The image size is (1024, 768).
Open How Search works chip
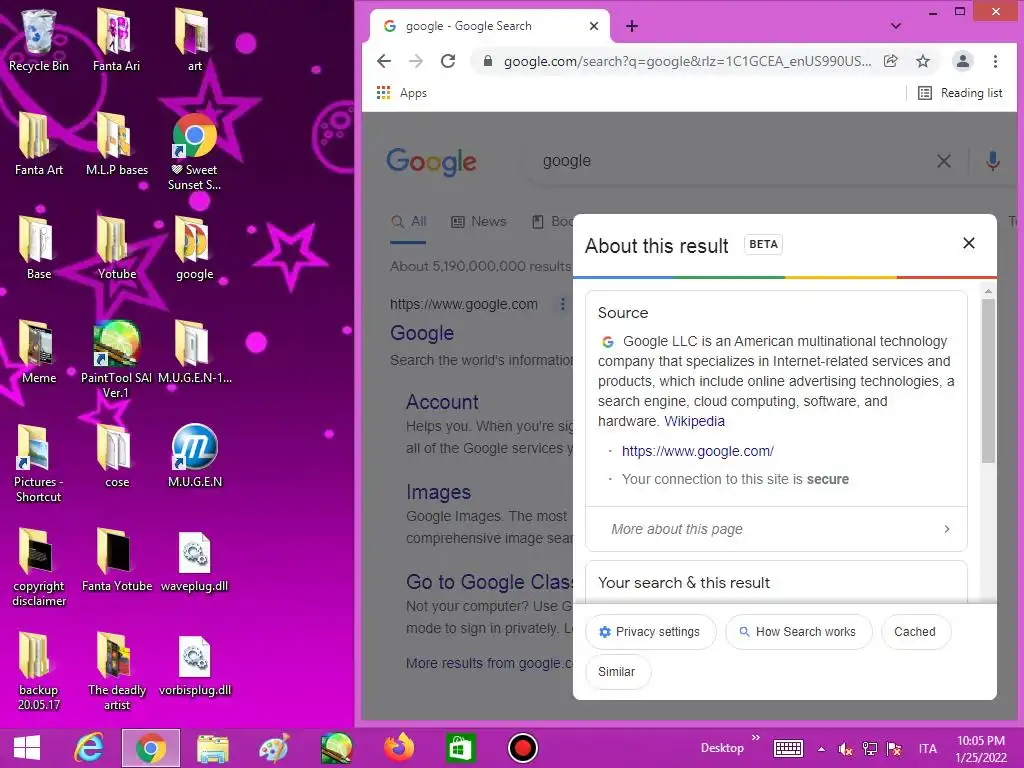tap(798, 632)
